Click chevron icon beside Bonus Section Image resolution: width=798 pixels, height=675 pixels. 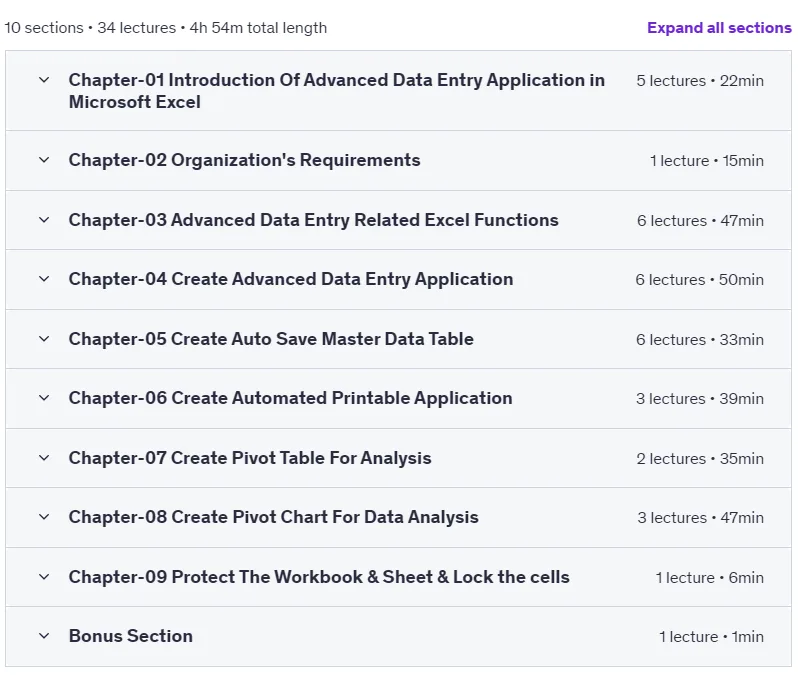pyautogui.click(x=44, y=636)
